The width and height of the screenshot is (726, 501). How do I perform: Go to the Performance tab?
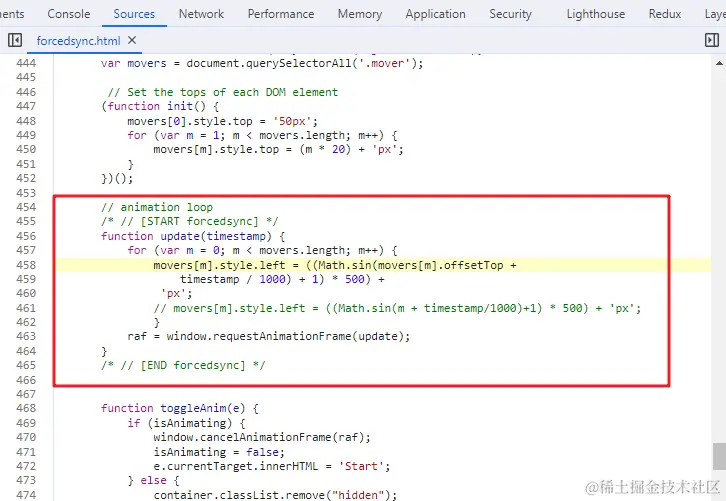point(281,14)
